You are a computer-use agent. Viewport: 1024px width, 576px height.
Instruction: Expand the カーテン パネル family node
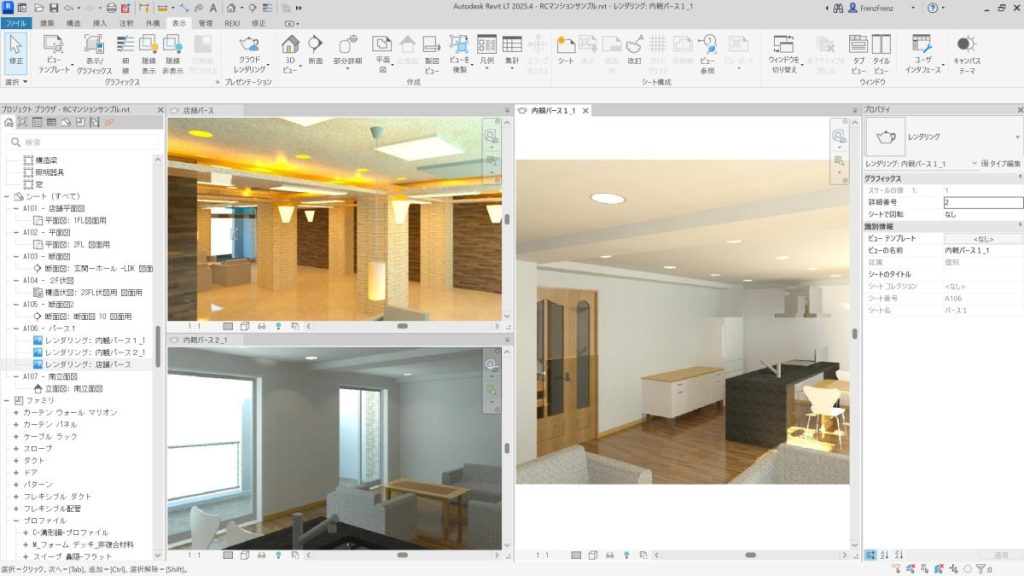coord(16,424)
